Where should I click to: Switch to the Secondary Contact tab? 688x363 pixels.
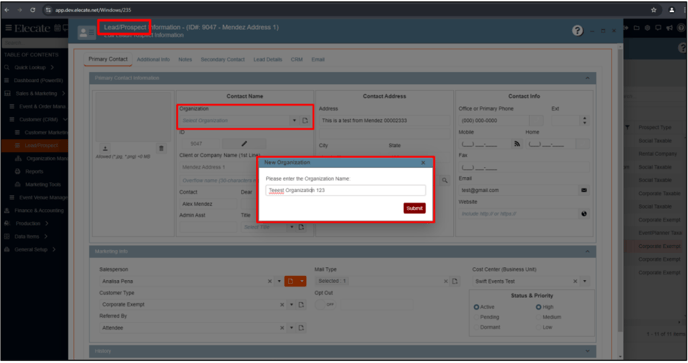[x=222, y=60]
